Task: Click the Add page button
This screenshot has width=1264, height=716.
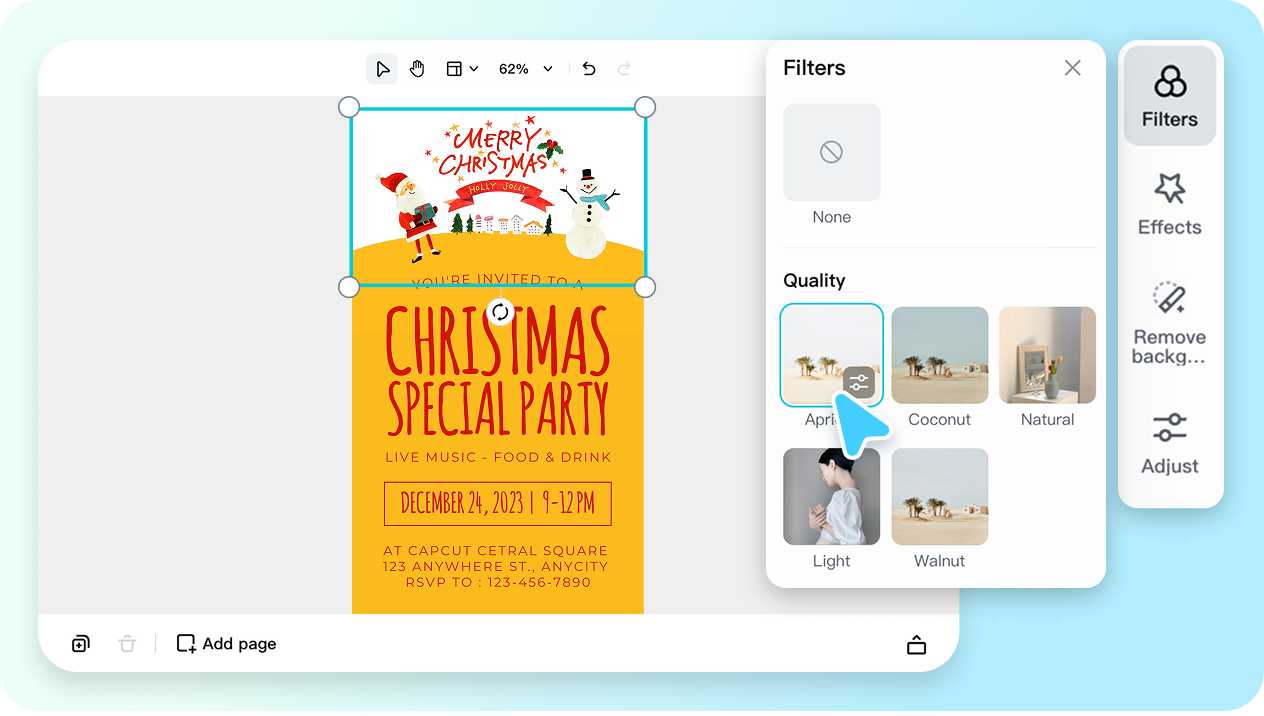Action: (x=226, y=643)
